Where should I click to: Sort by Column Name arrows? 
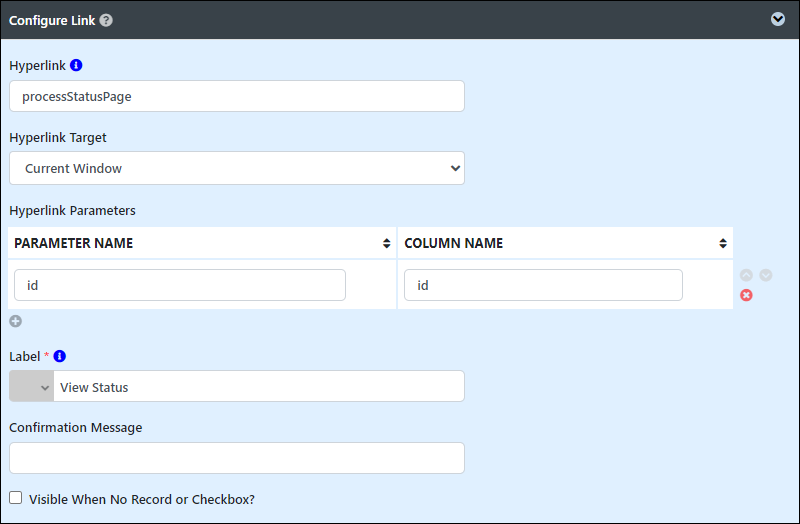pos(722,243)
